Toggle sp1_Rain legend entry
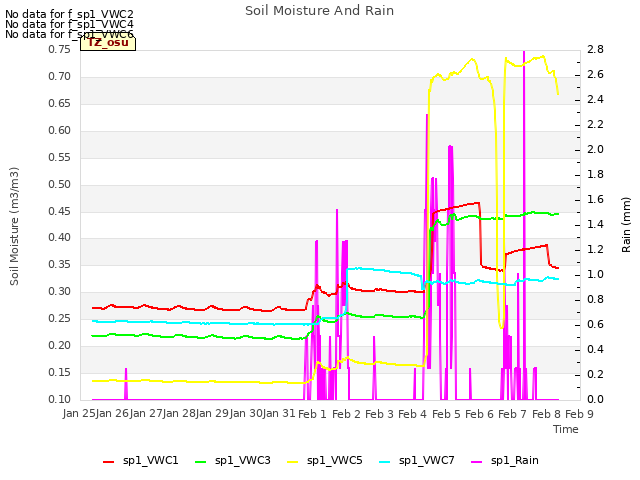Viewport: 640px width, 480px height. pos(505,461)
